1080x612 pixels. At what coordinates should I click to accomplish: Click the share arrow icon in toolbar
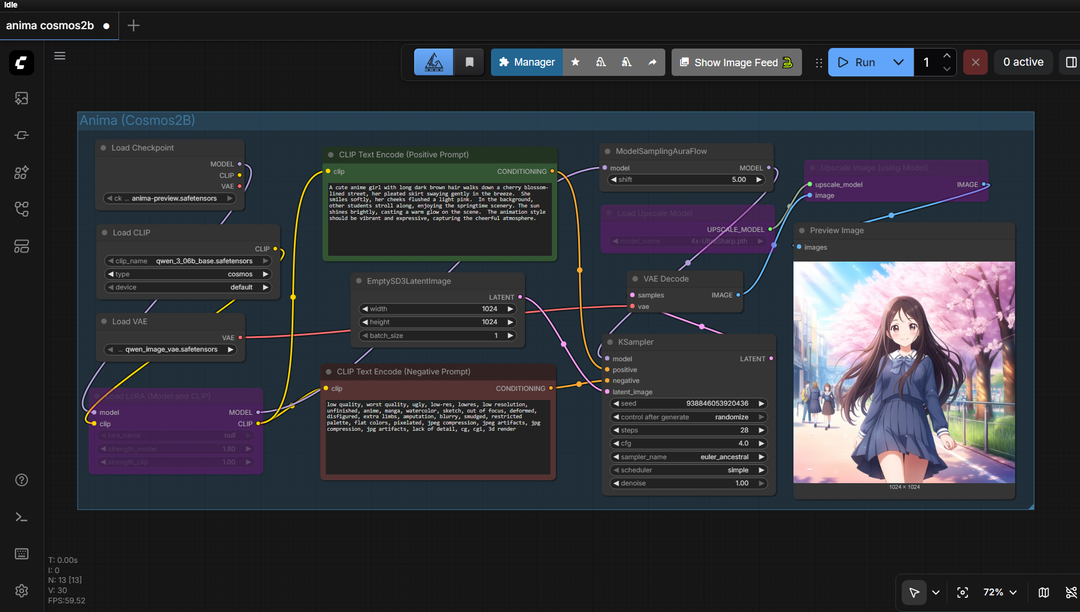pos(652,62)
